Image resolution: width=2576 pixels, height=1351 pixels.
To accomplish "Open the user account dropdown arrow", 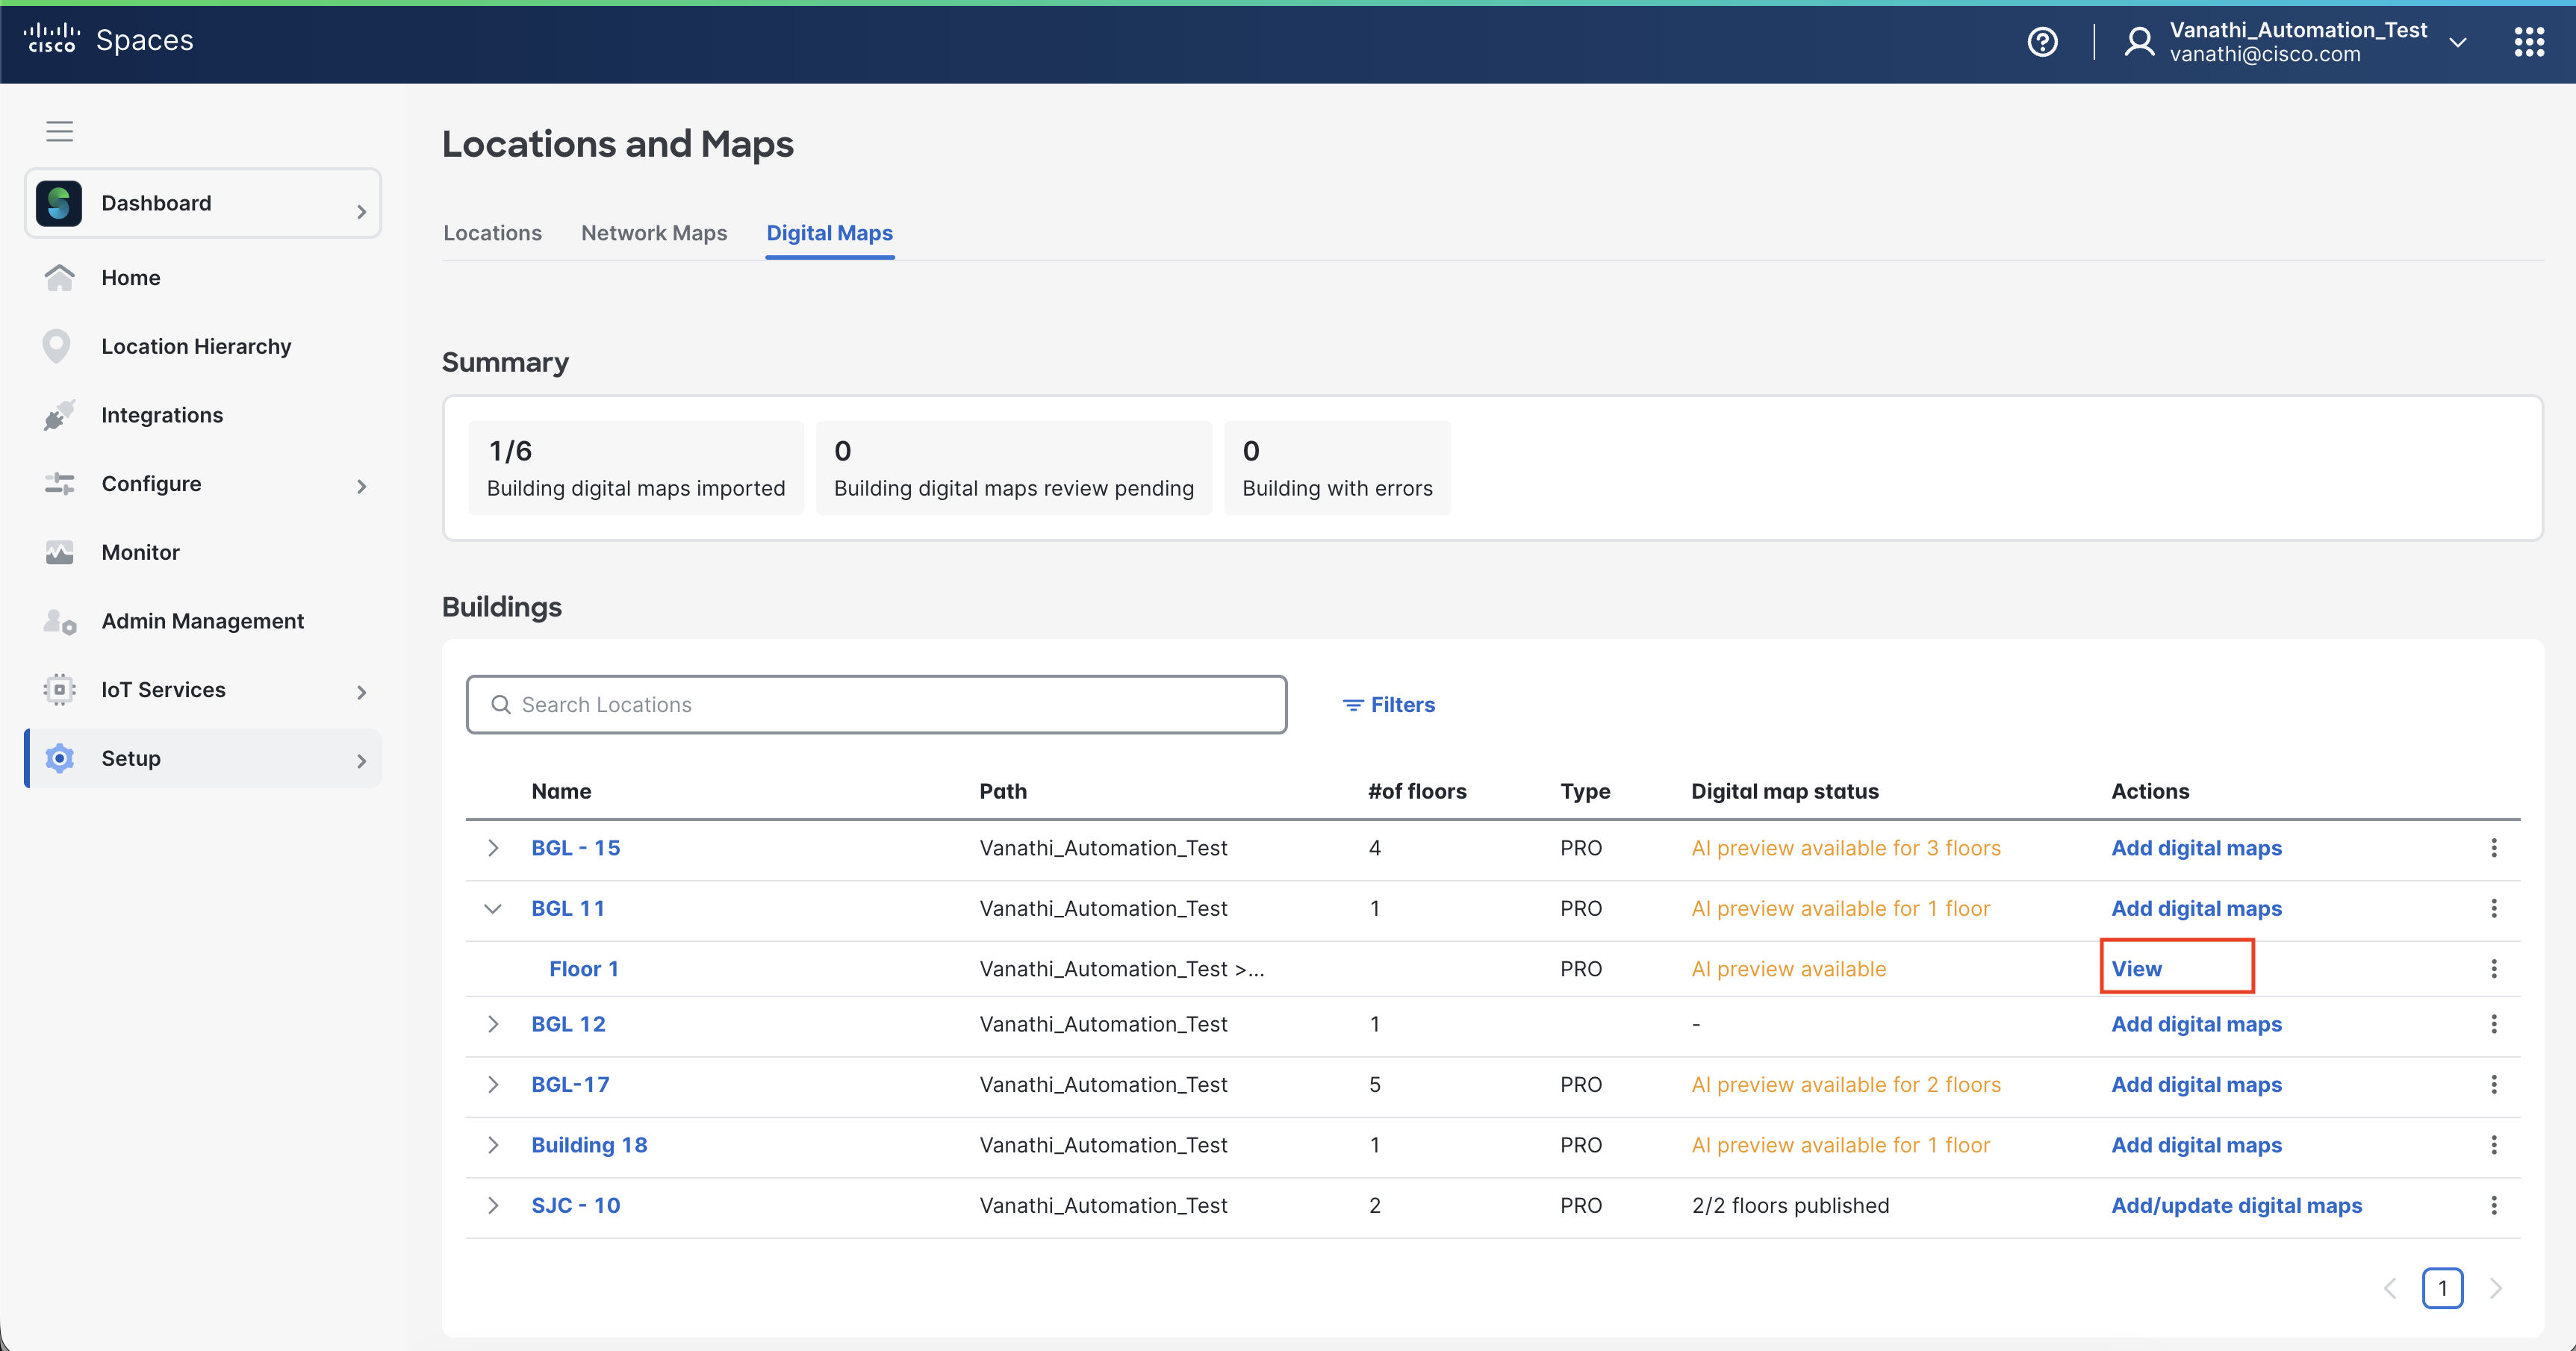I will click(2457, 42).
